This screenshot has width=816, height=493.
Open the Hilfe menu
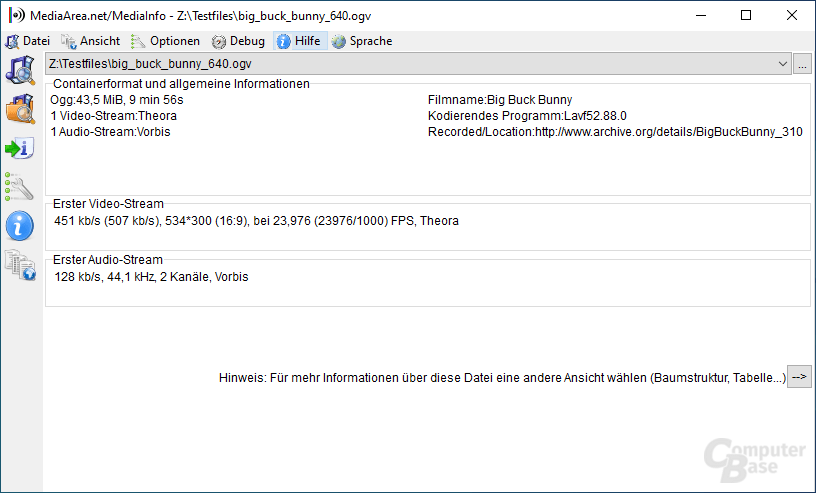point(300,41)
